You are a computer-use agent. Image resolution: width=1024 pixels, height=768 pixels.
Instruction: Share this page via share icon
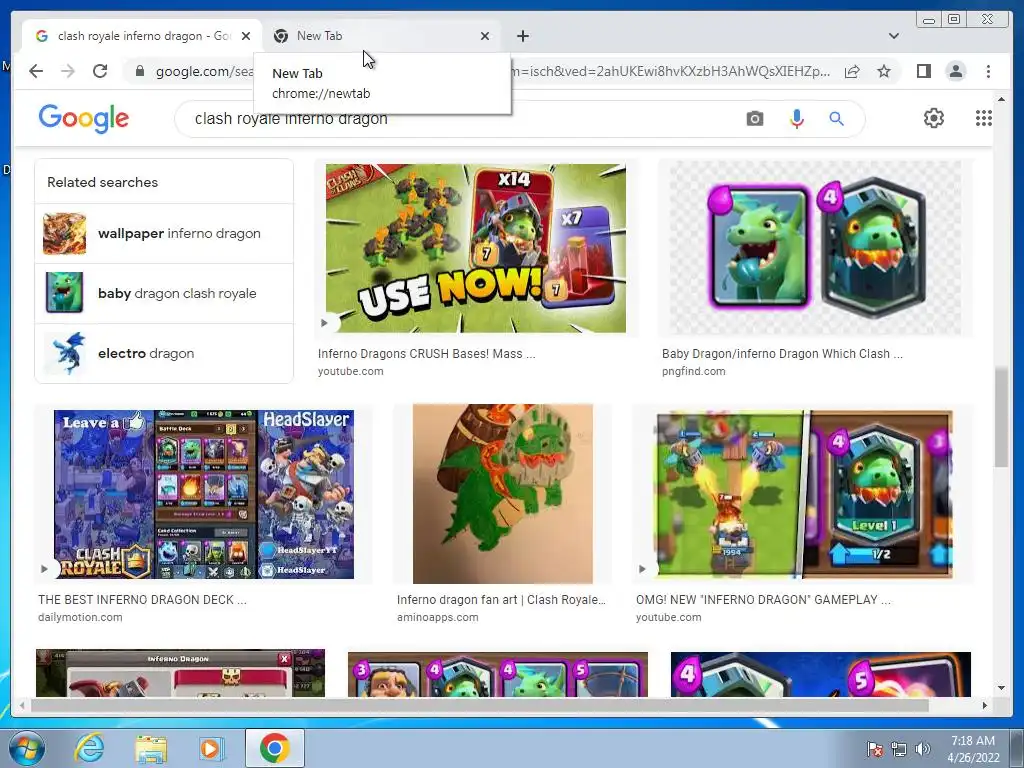click(x=852, y=71)
